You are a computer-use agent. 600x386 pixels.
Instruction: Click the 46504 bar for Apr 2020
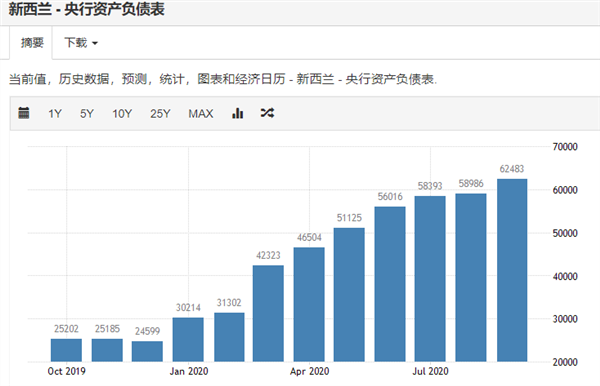pos(309,305)
